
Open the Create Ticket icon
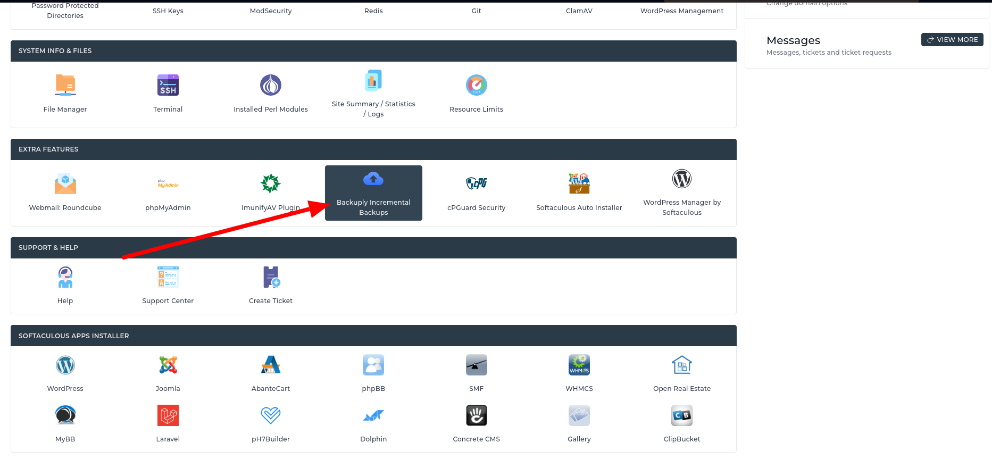point(271,277)
